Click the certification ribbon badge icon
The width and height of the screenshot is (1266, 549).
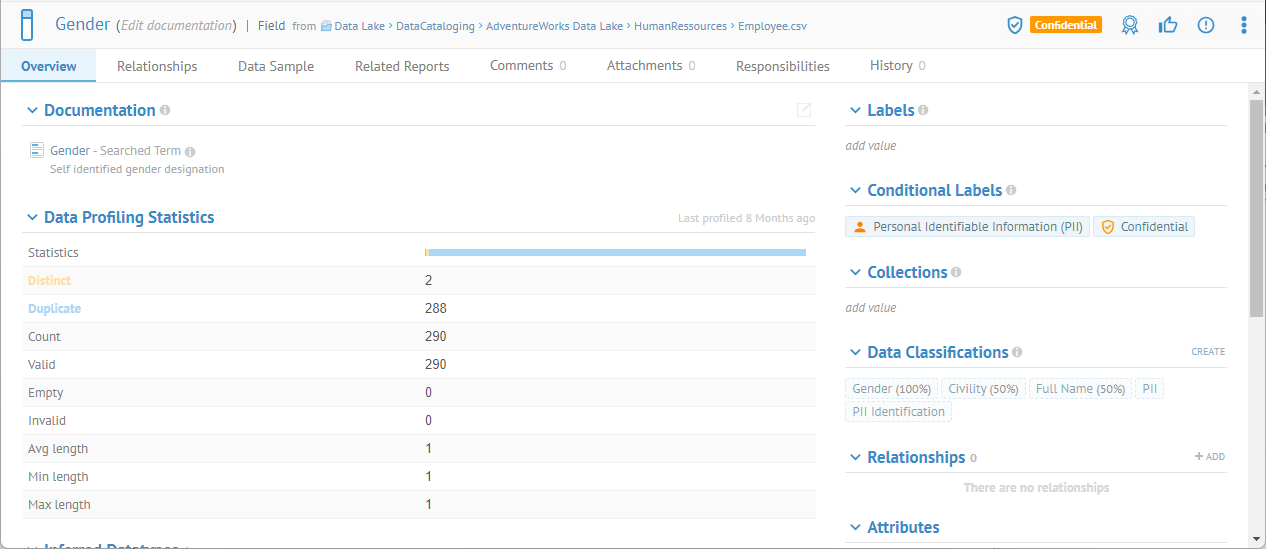pyautogui.click(x=1130, y=25)
